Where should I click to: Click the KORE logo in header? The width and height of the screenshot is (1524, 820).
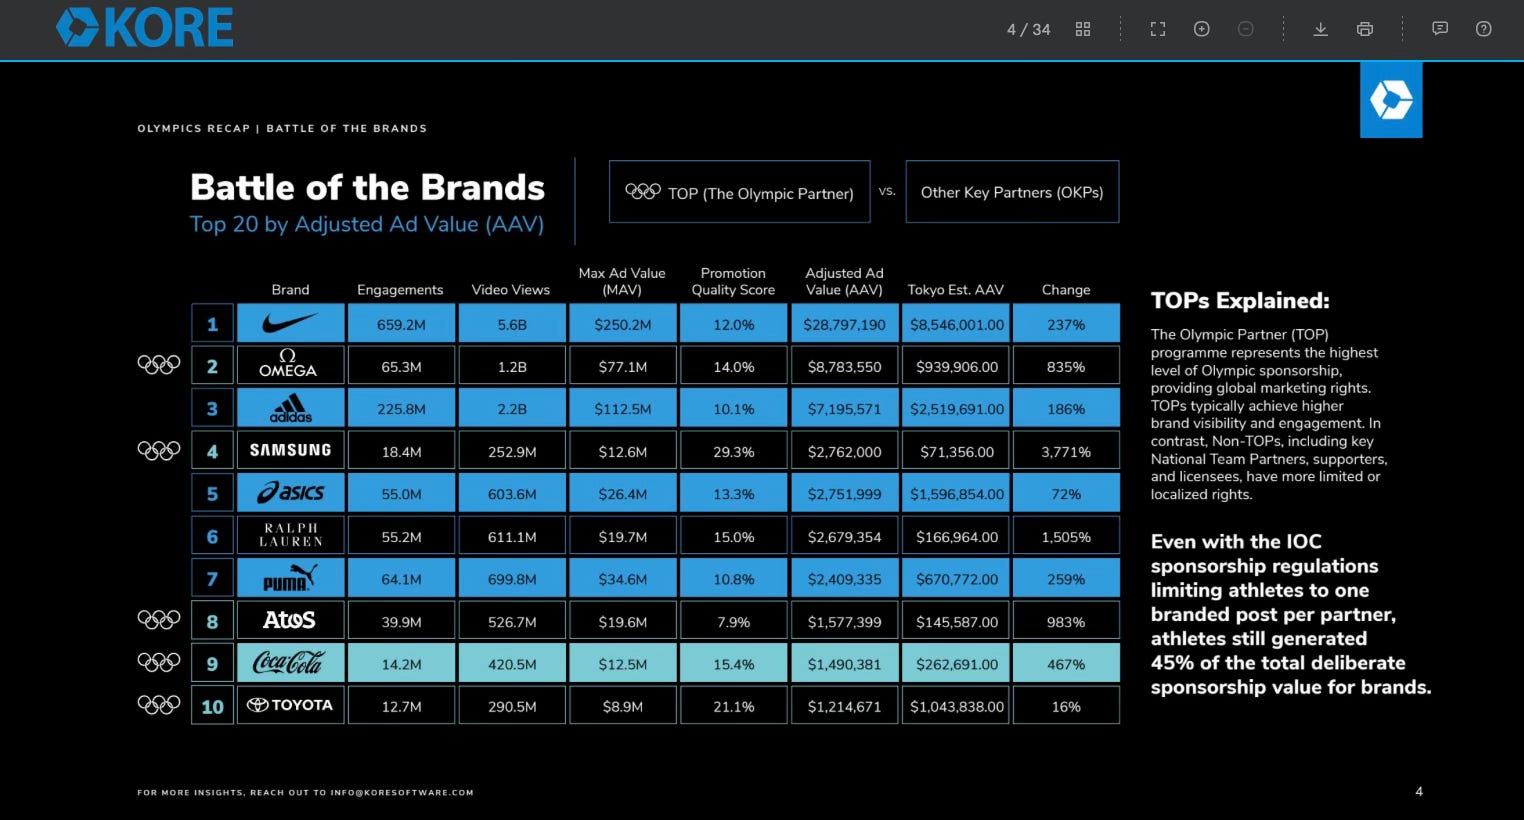pos(145,28)
